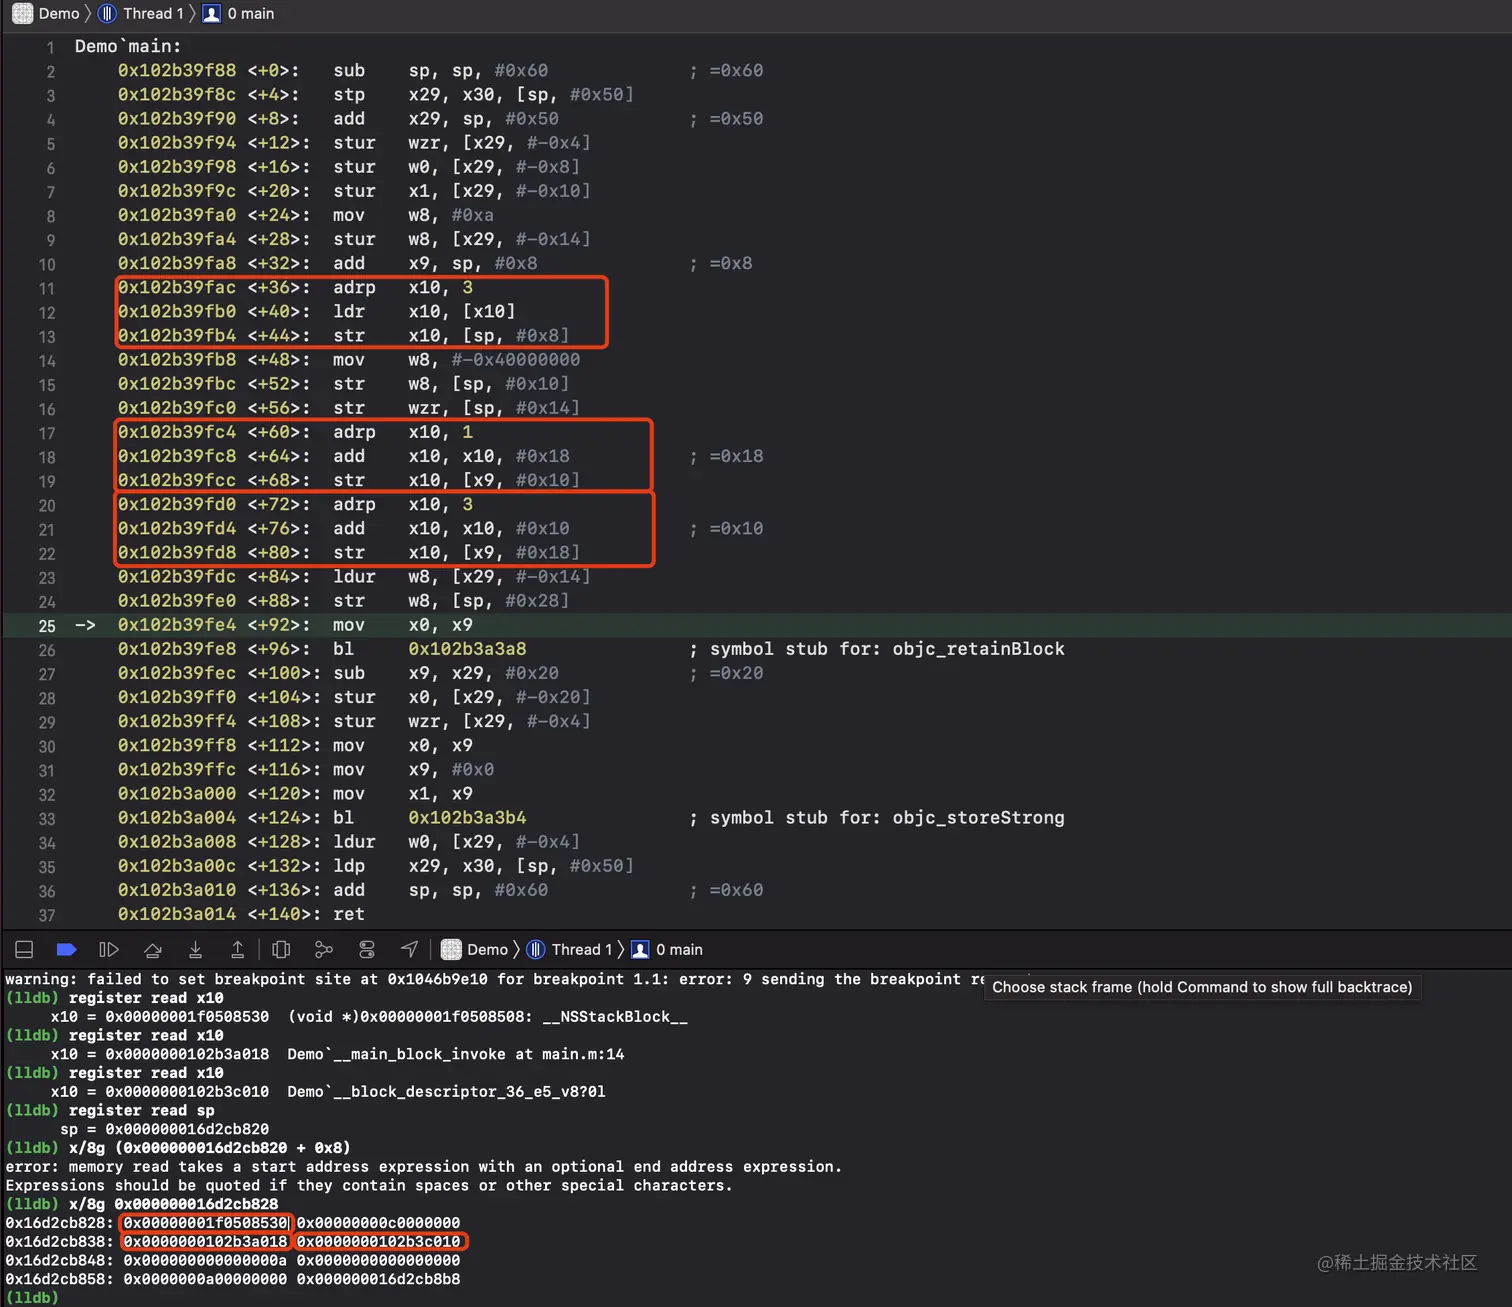This screenshot has width=1512, height=1307.
Task: Hide the debug area panel
Action: point(25,949)
